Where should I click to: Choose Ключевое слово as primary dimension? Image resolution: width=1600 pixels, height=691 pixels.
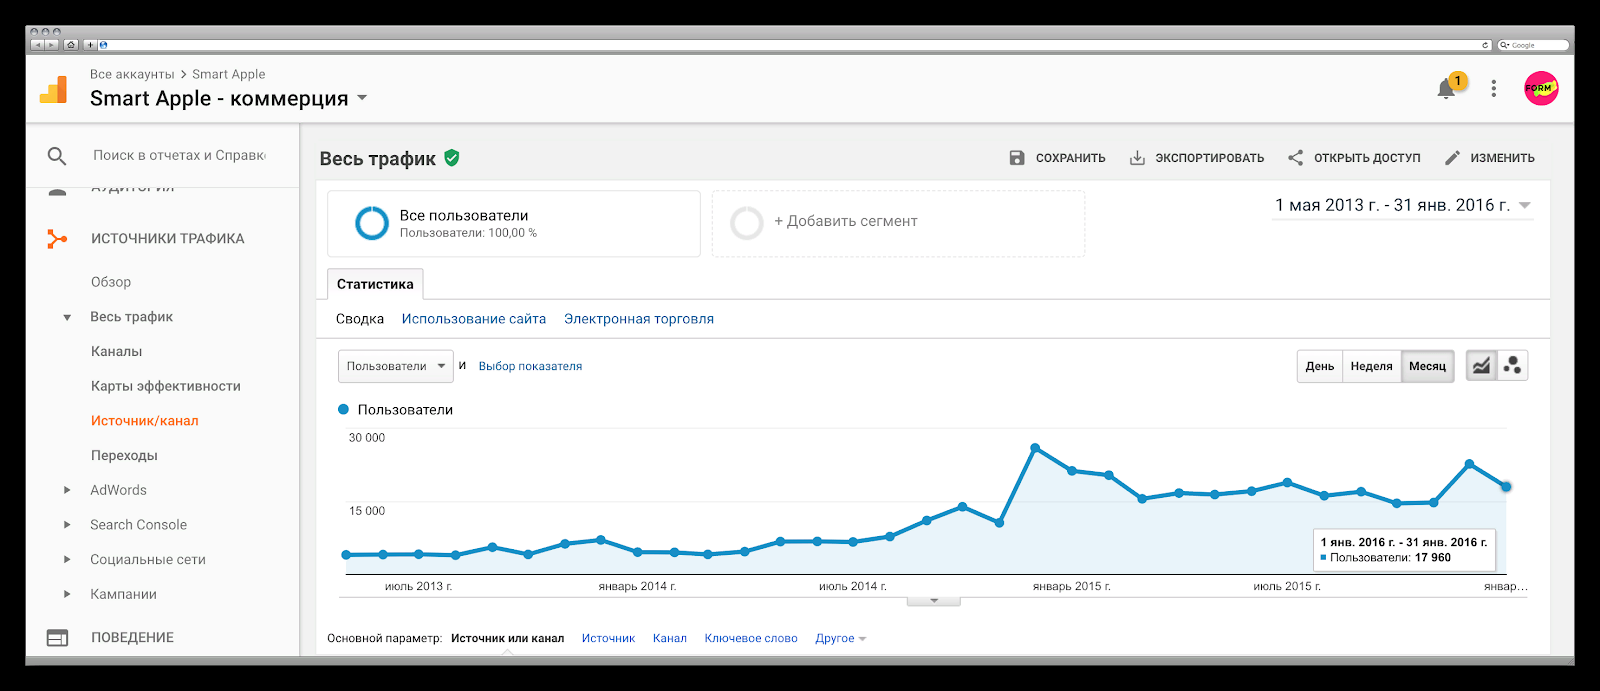point(751,638)
